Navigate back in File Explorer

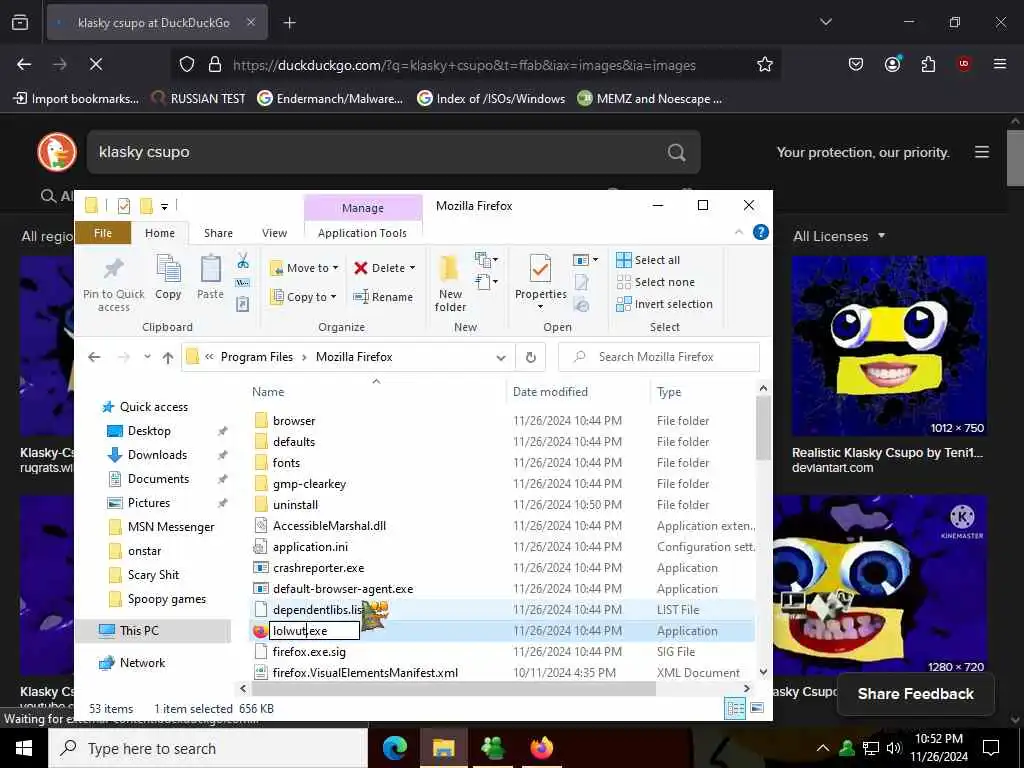coord(94,357)
